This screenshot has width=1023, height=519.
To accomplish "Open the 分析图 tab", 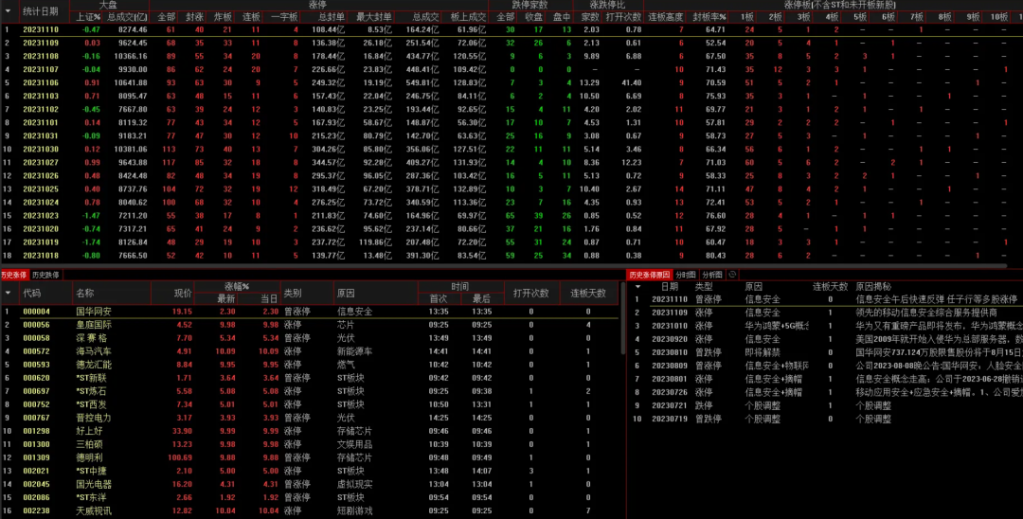I will point(711,274).
